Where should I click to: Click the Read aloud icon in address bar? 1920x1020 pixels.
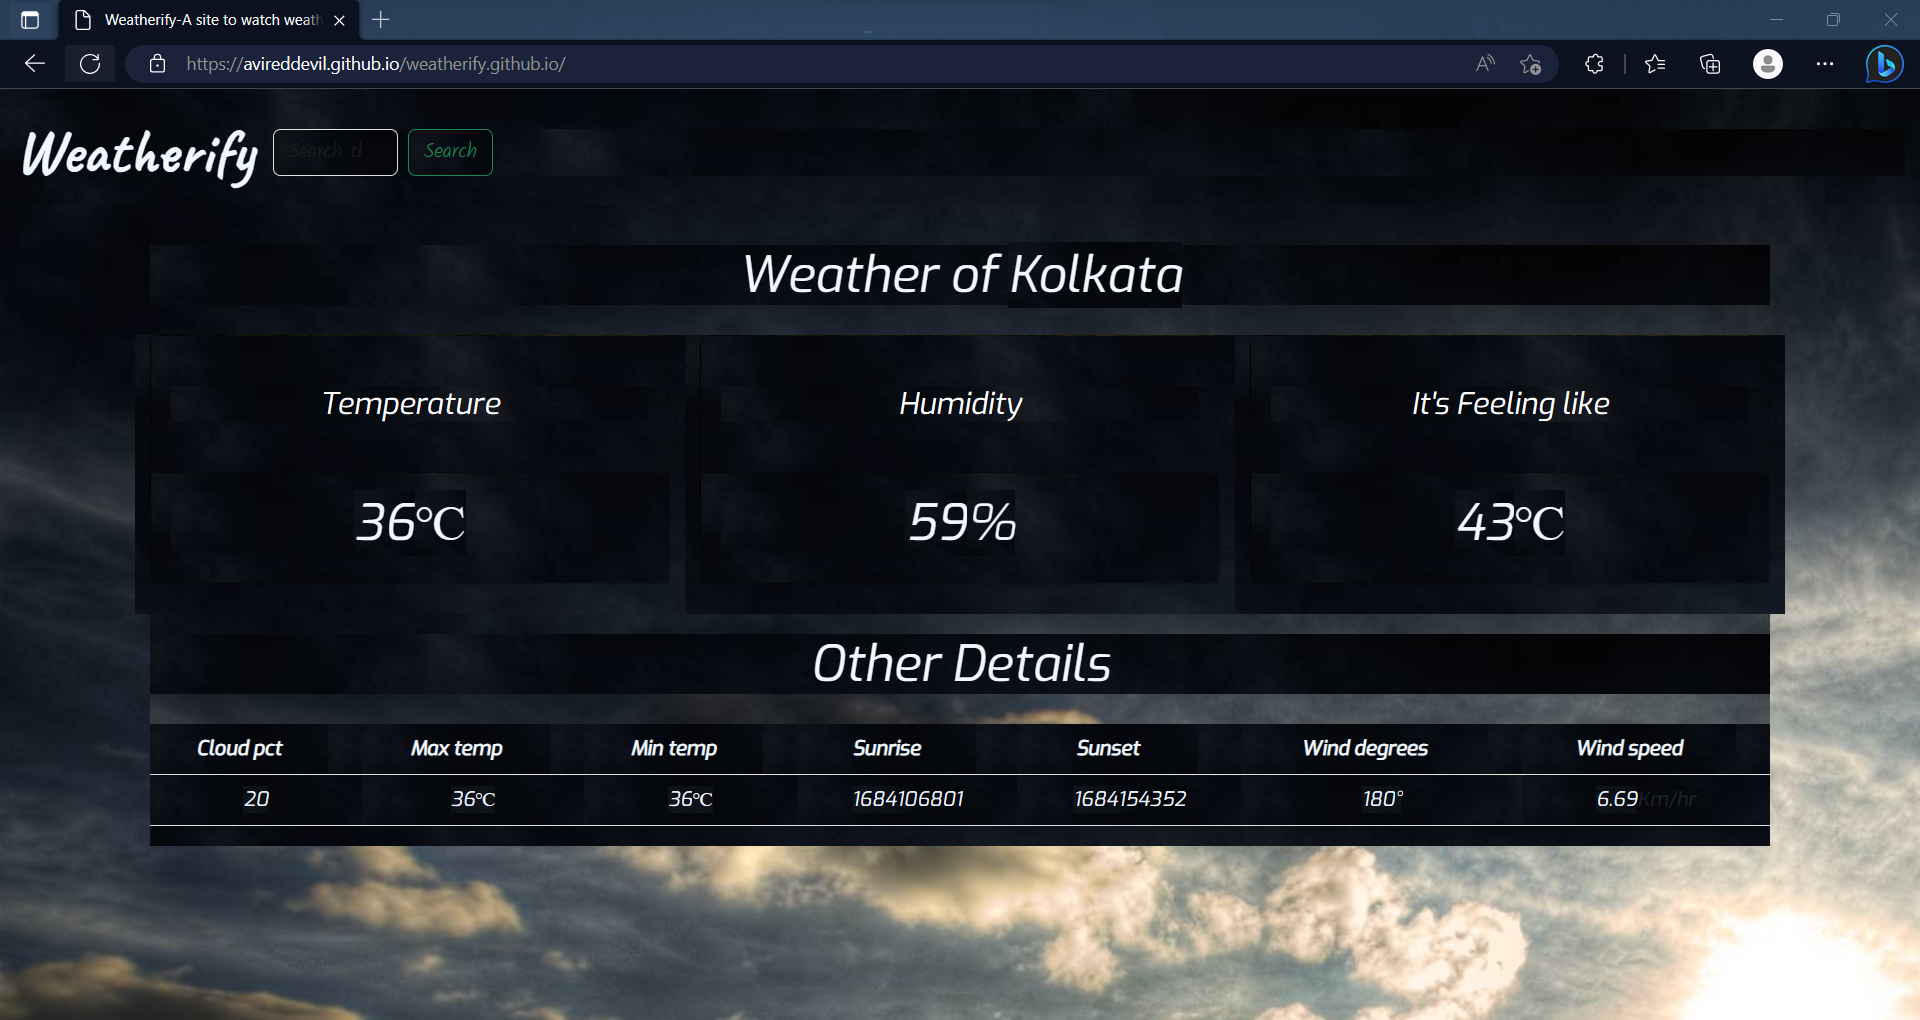click(x=1483, y=63)
